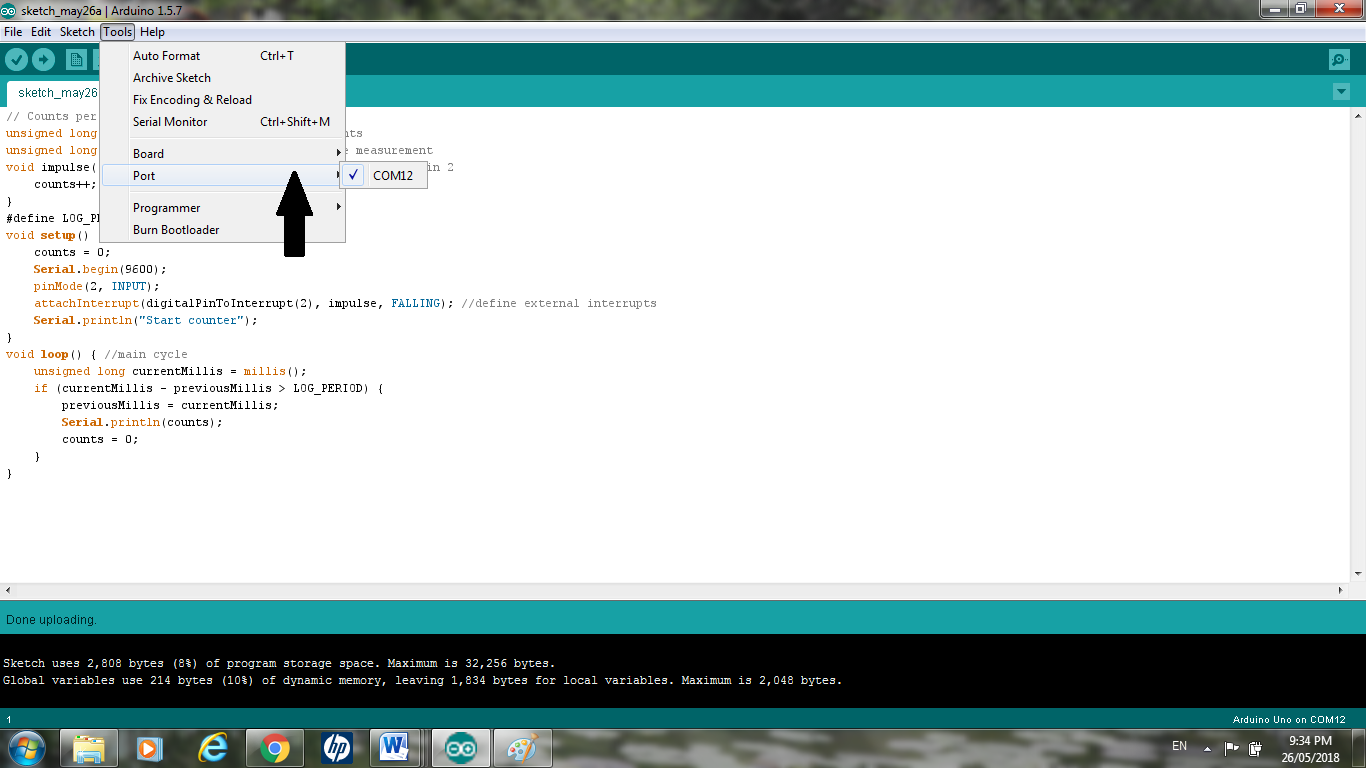Choose Auto Format from Tools menu

click(x=224, y=55)
